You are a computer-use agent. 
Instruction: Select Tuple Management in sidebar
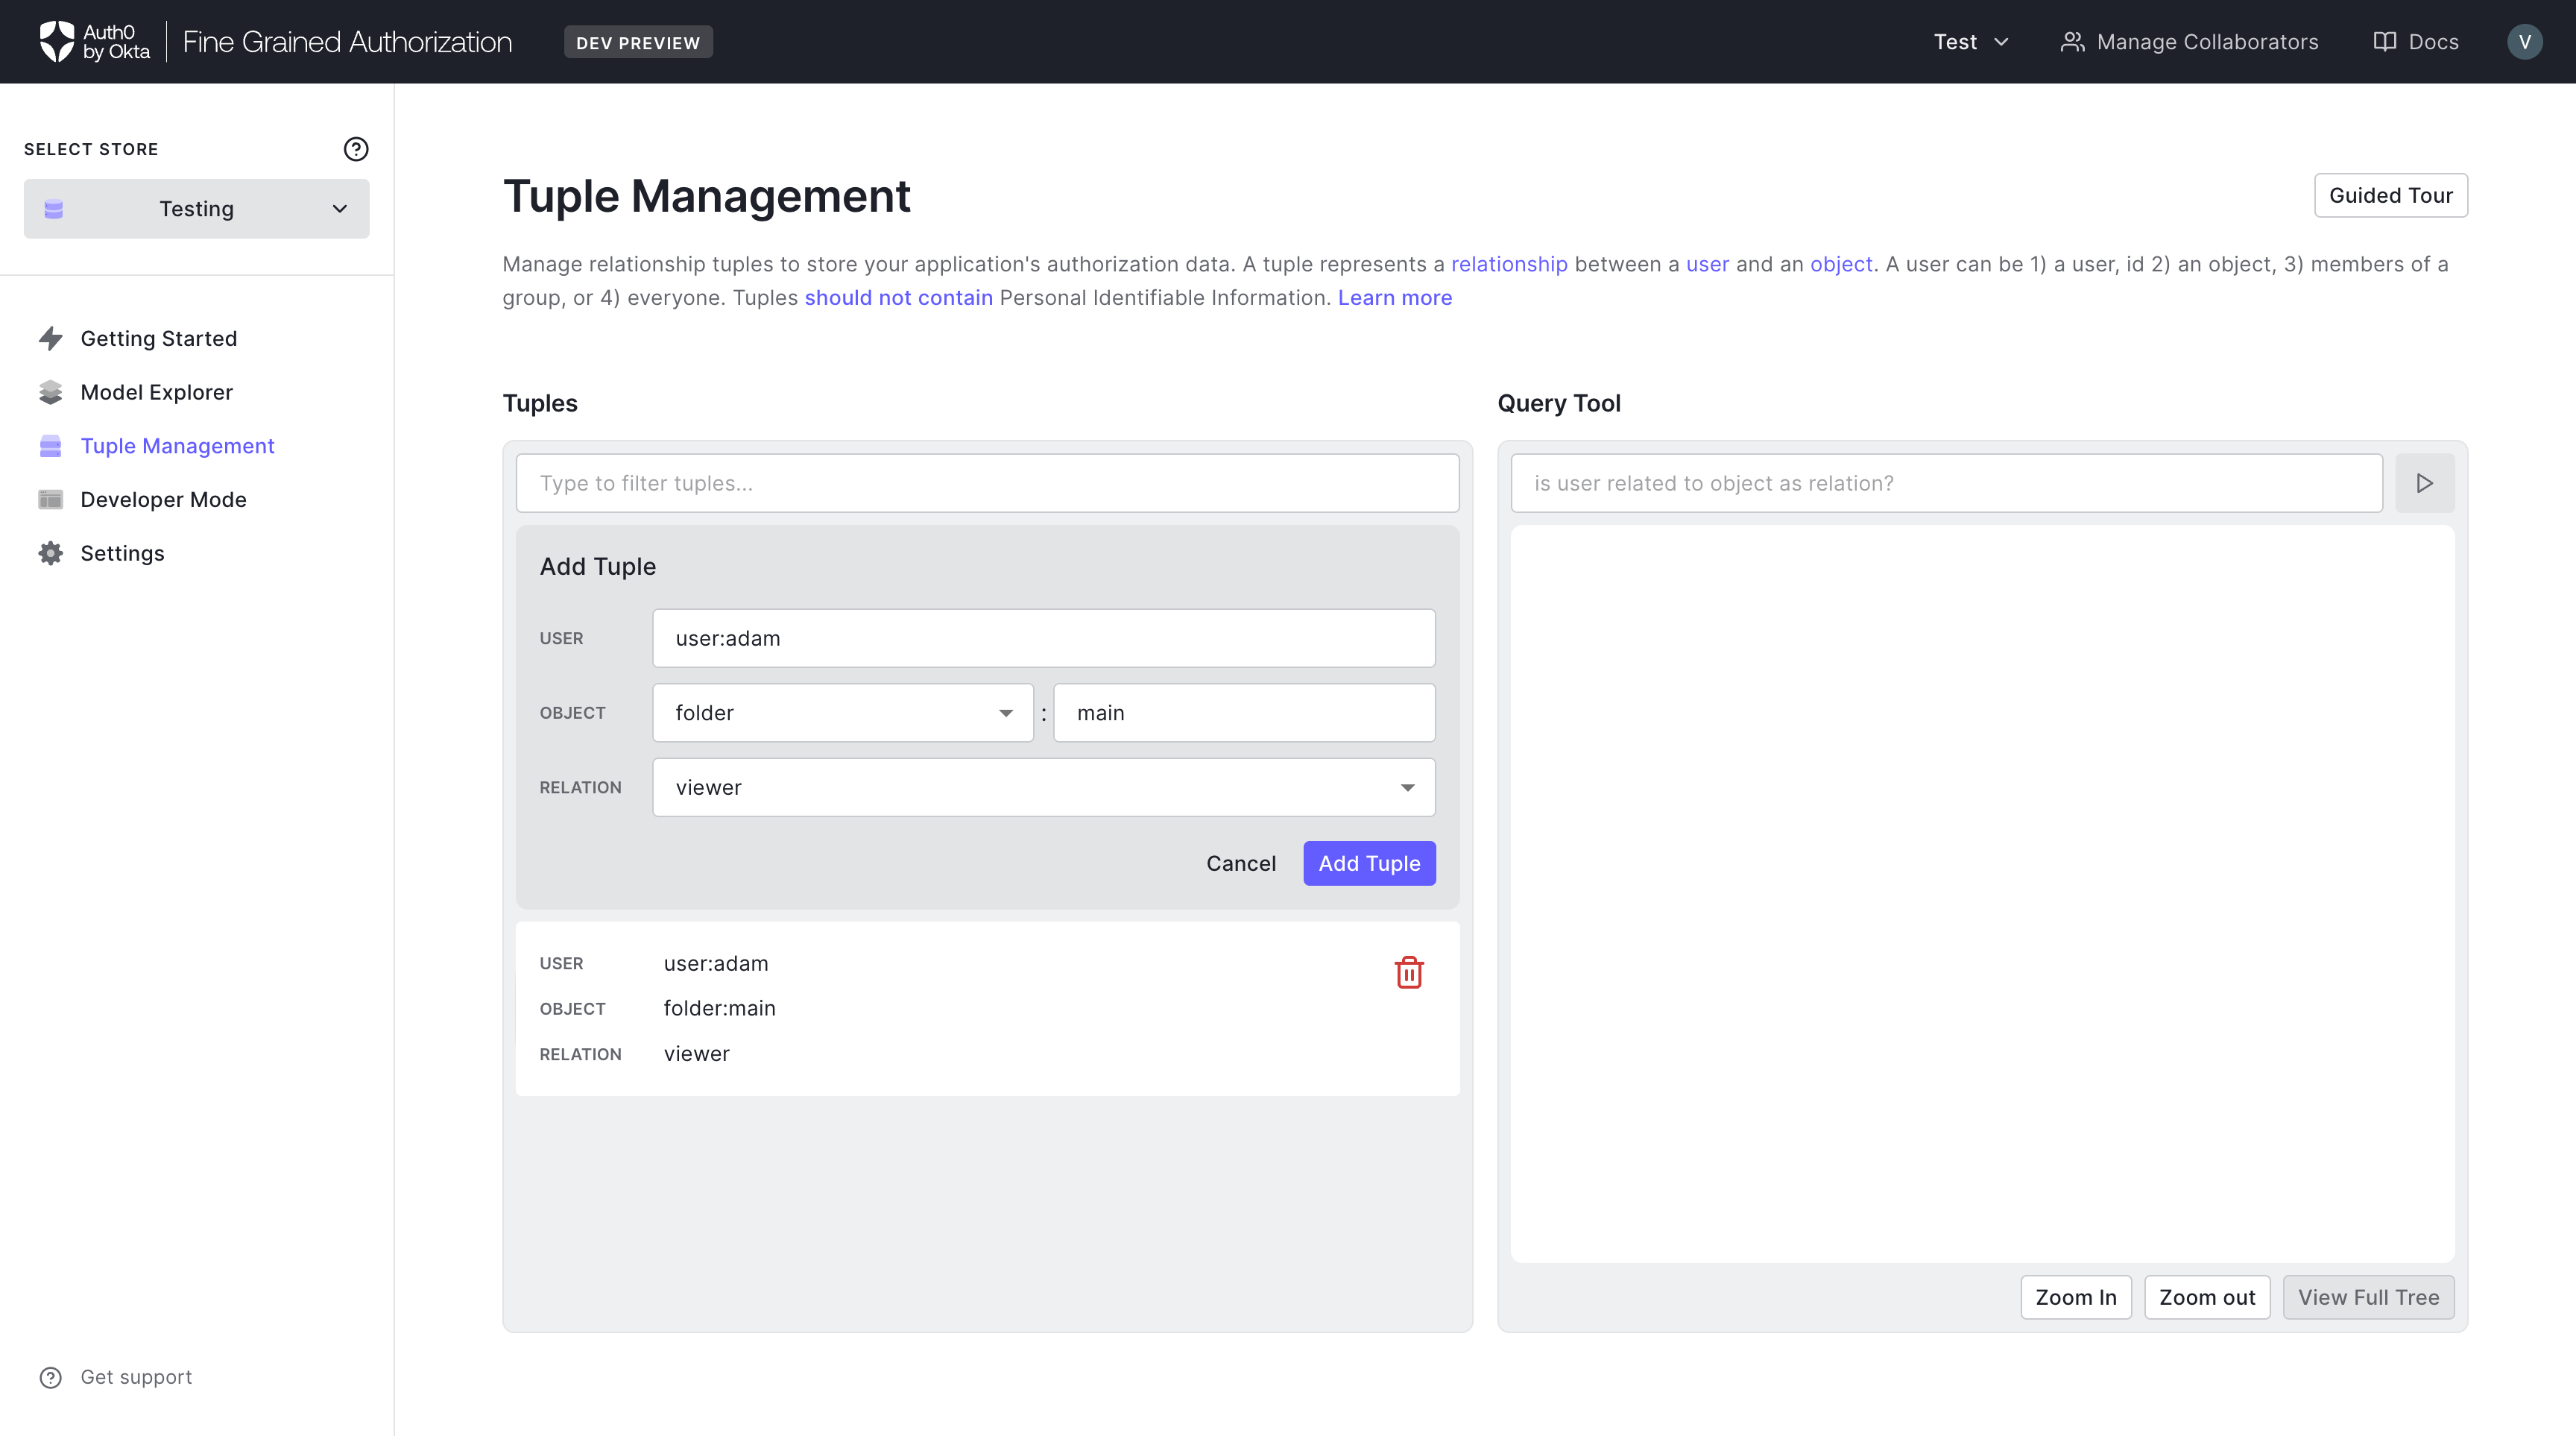178,446
